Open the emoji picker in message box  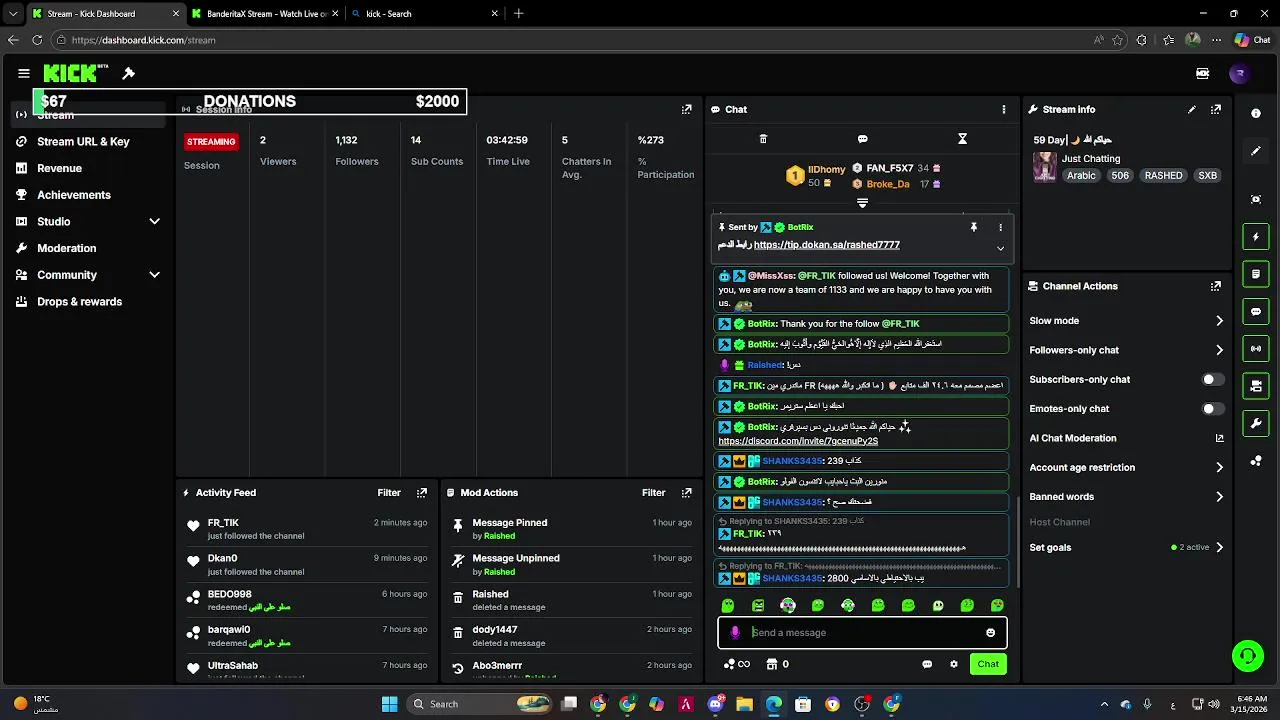coord(991,633)
